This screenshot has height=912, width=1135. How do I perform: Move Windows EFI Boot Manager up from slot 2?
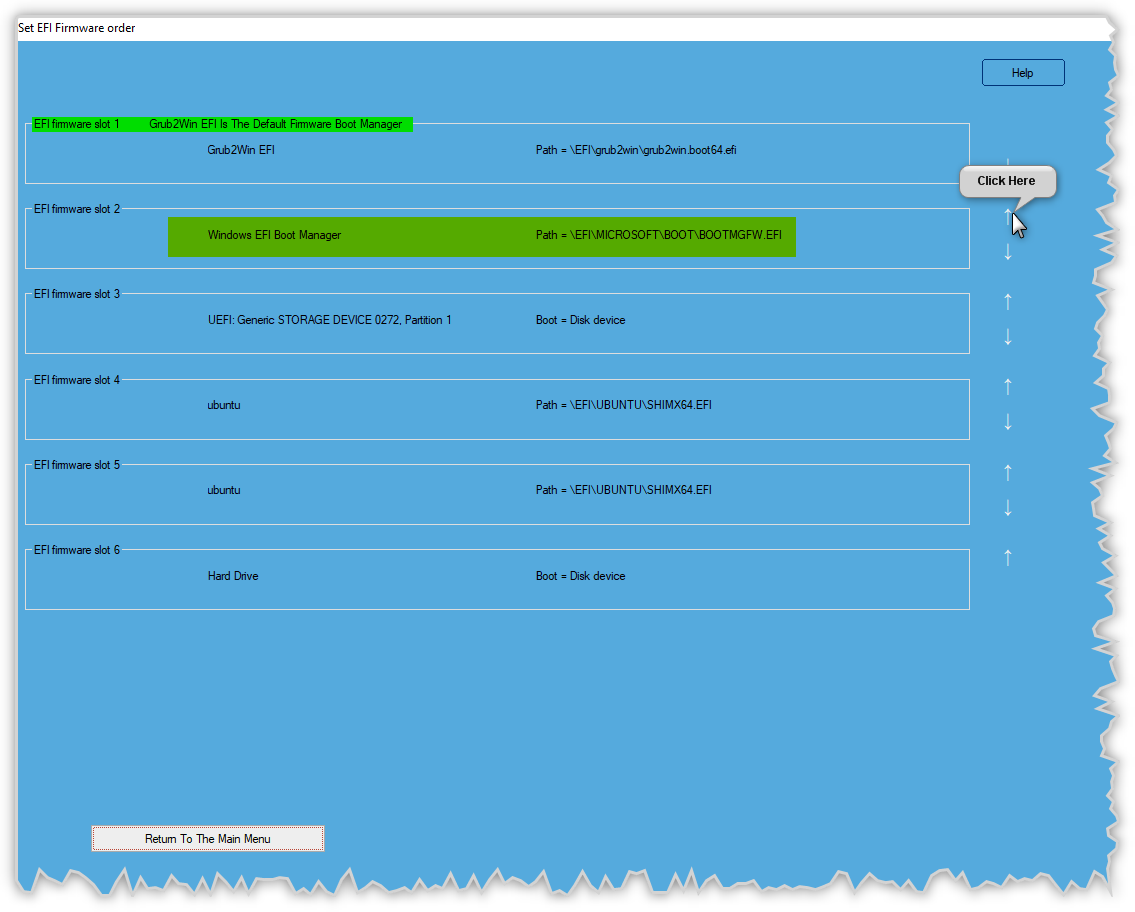click(x=1008, y=215)
